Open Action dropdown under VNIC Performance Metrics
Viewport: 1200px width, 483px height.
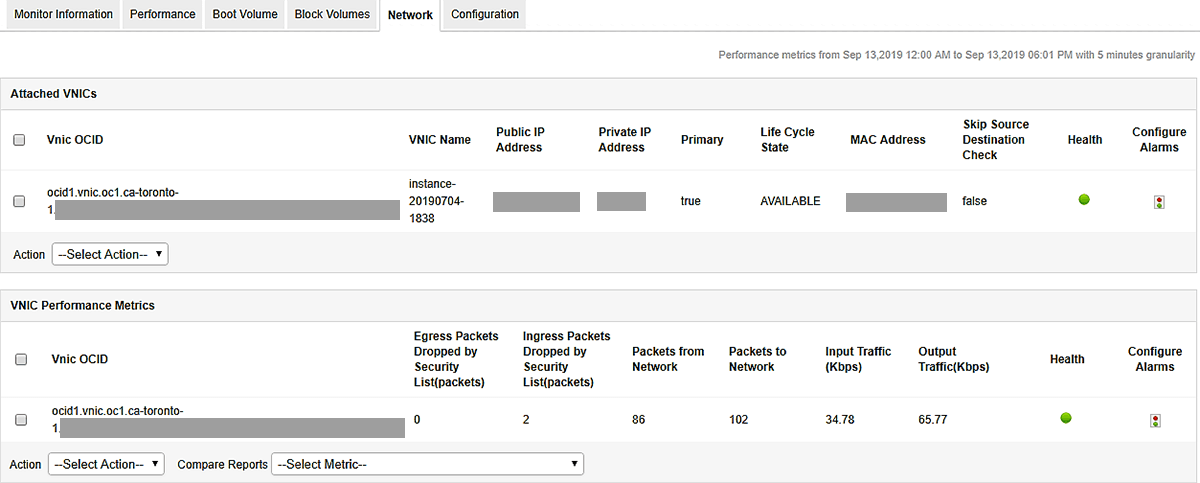pyautogui.click(x=106, y=464)
